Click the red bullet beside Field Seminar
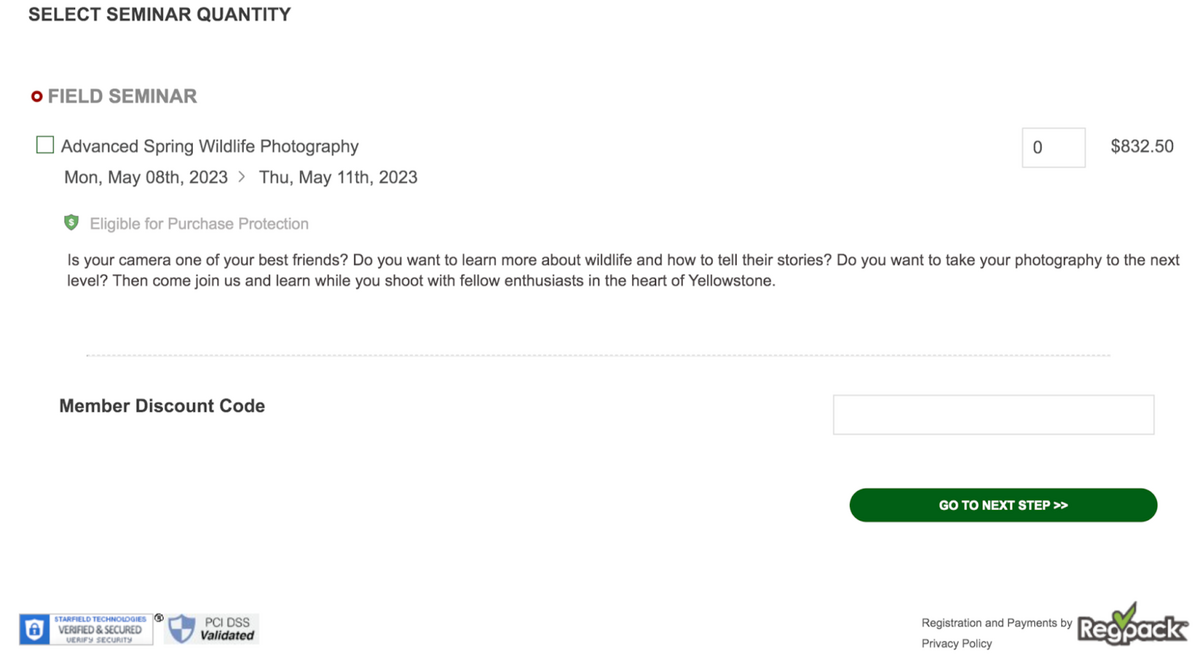 pyautogui.click(x=37, y=97)
